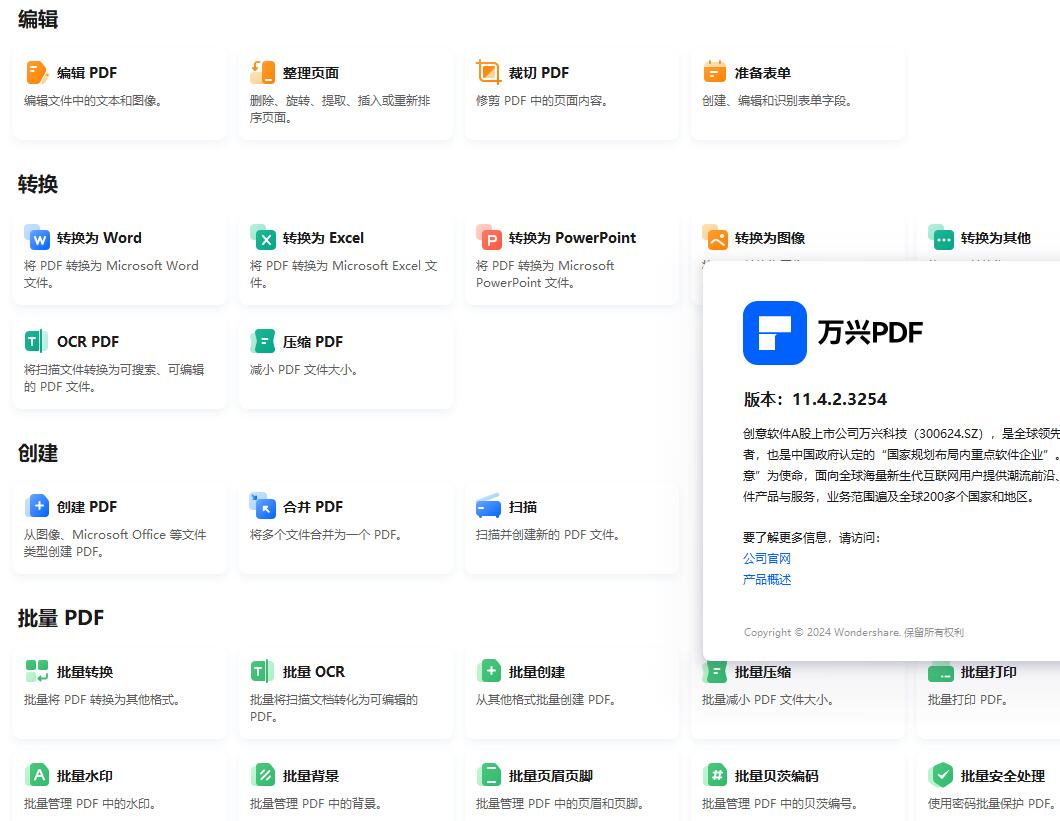The height and width of the screenshot is (821, 1060).
Task: Click the 转换为 Excel icon
Action: point(262,237)
